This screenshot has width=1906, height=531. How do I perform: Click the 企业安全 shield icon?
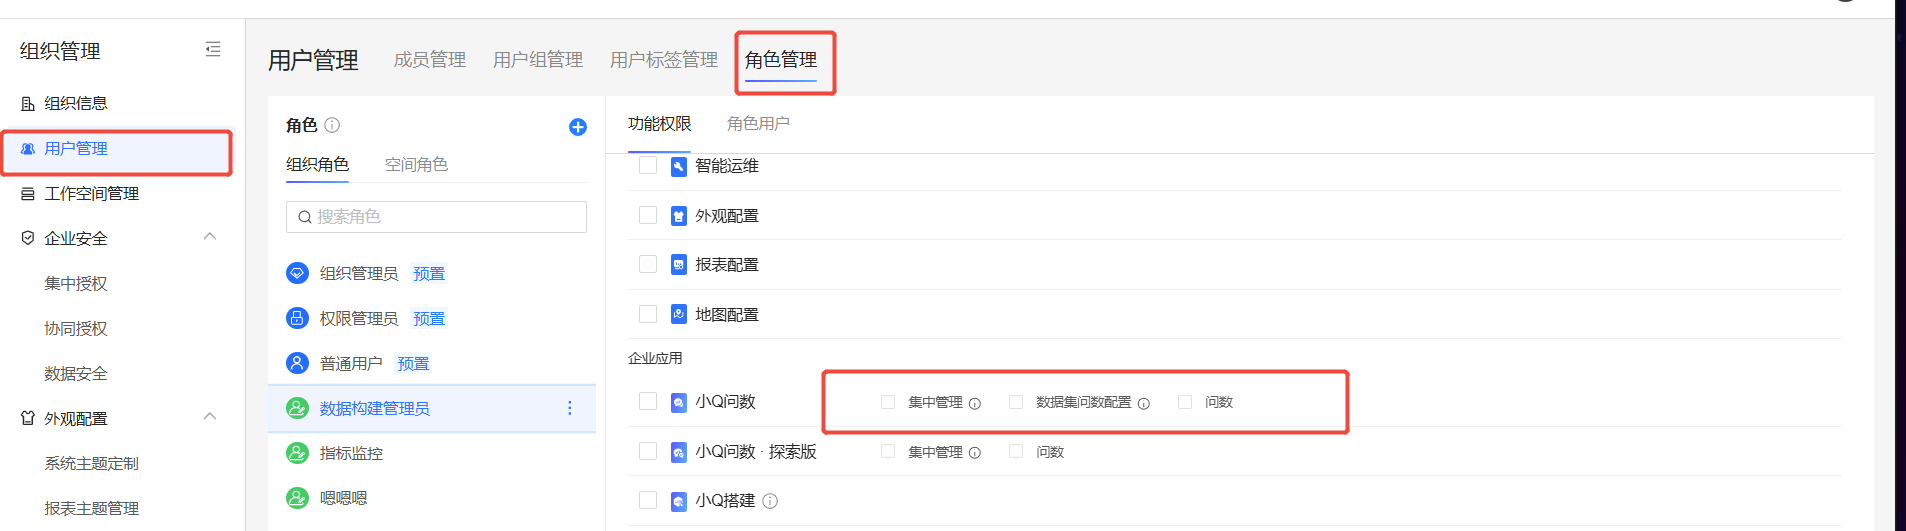(28, 238)
